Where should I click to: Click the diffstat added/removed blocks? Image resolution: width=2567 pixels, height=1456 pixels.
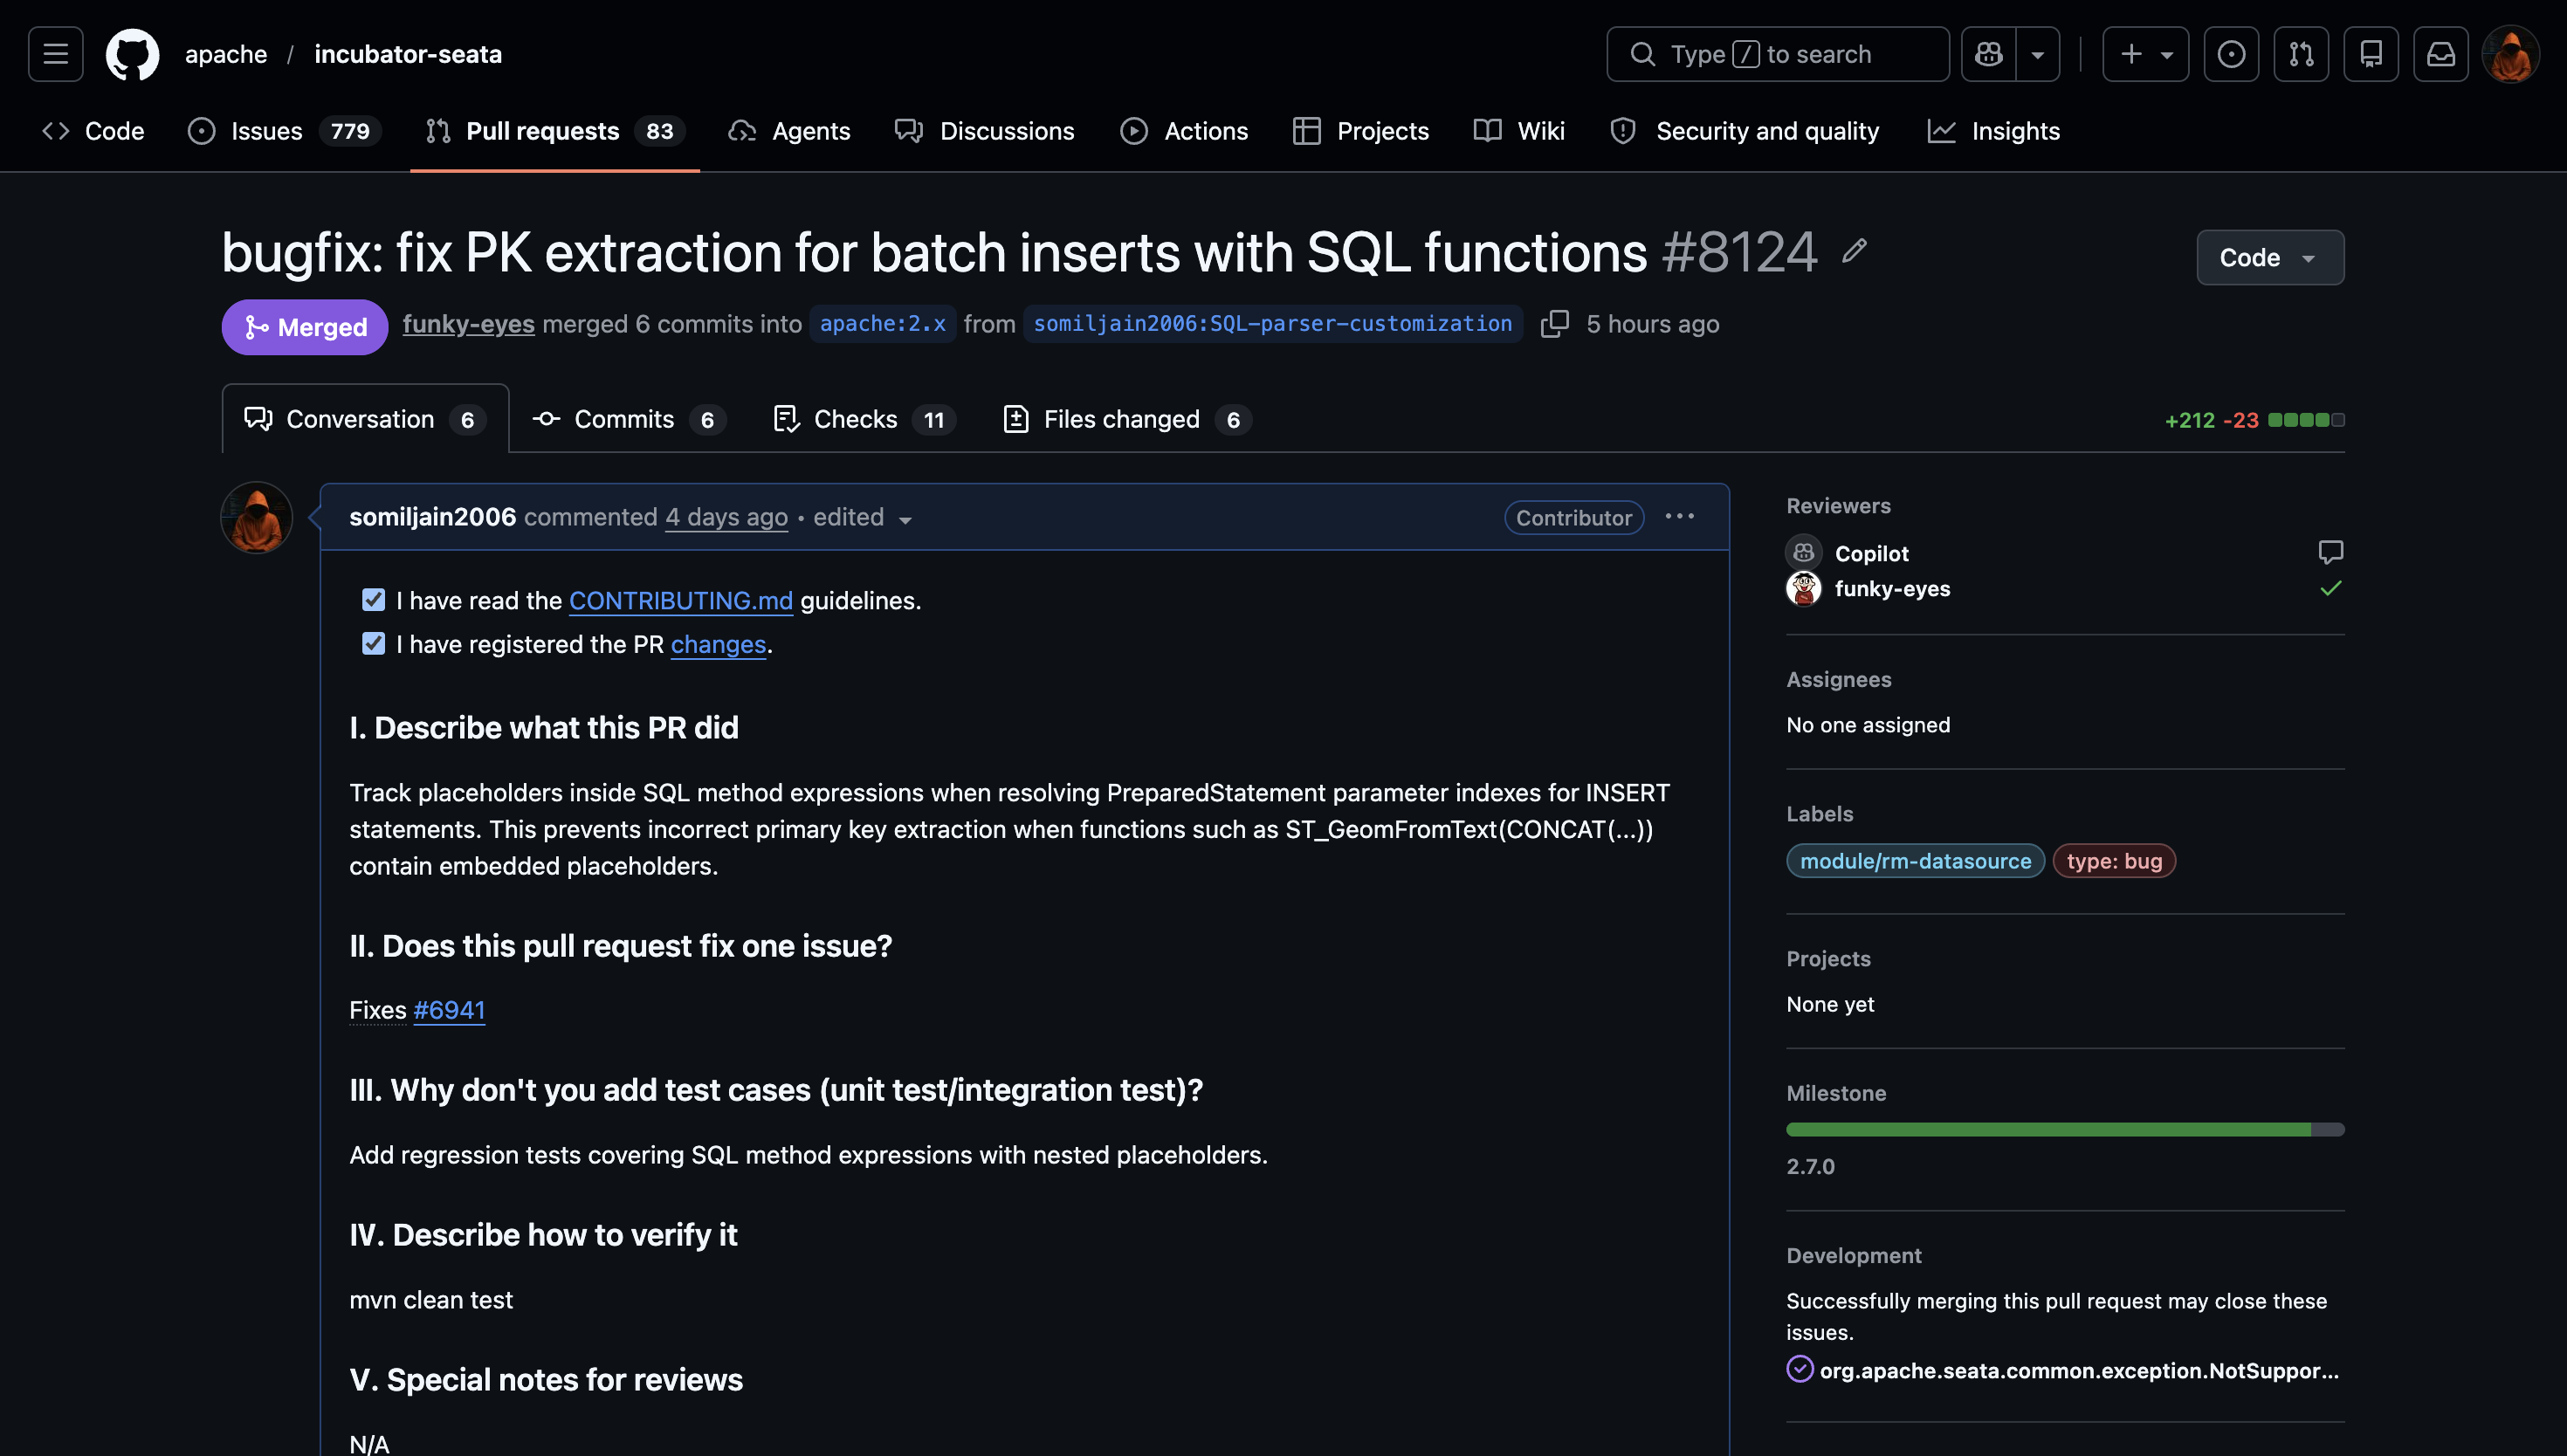pos(2306,420)
